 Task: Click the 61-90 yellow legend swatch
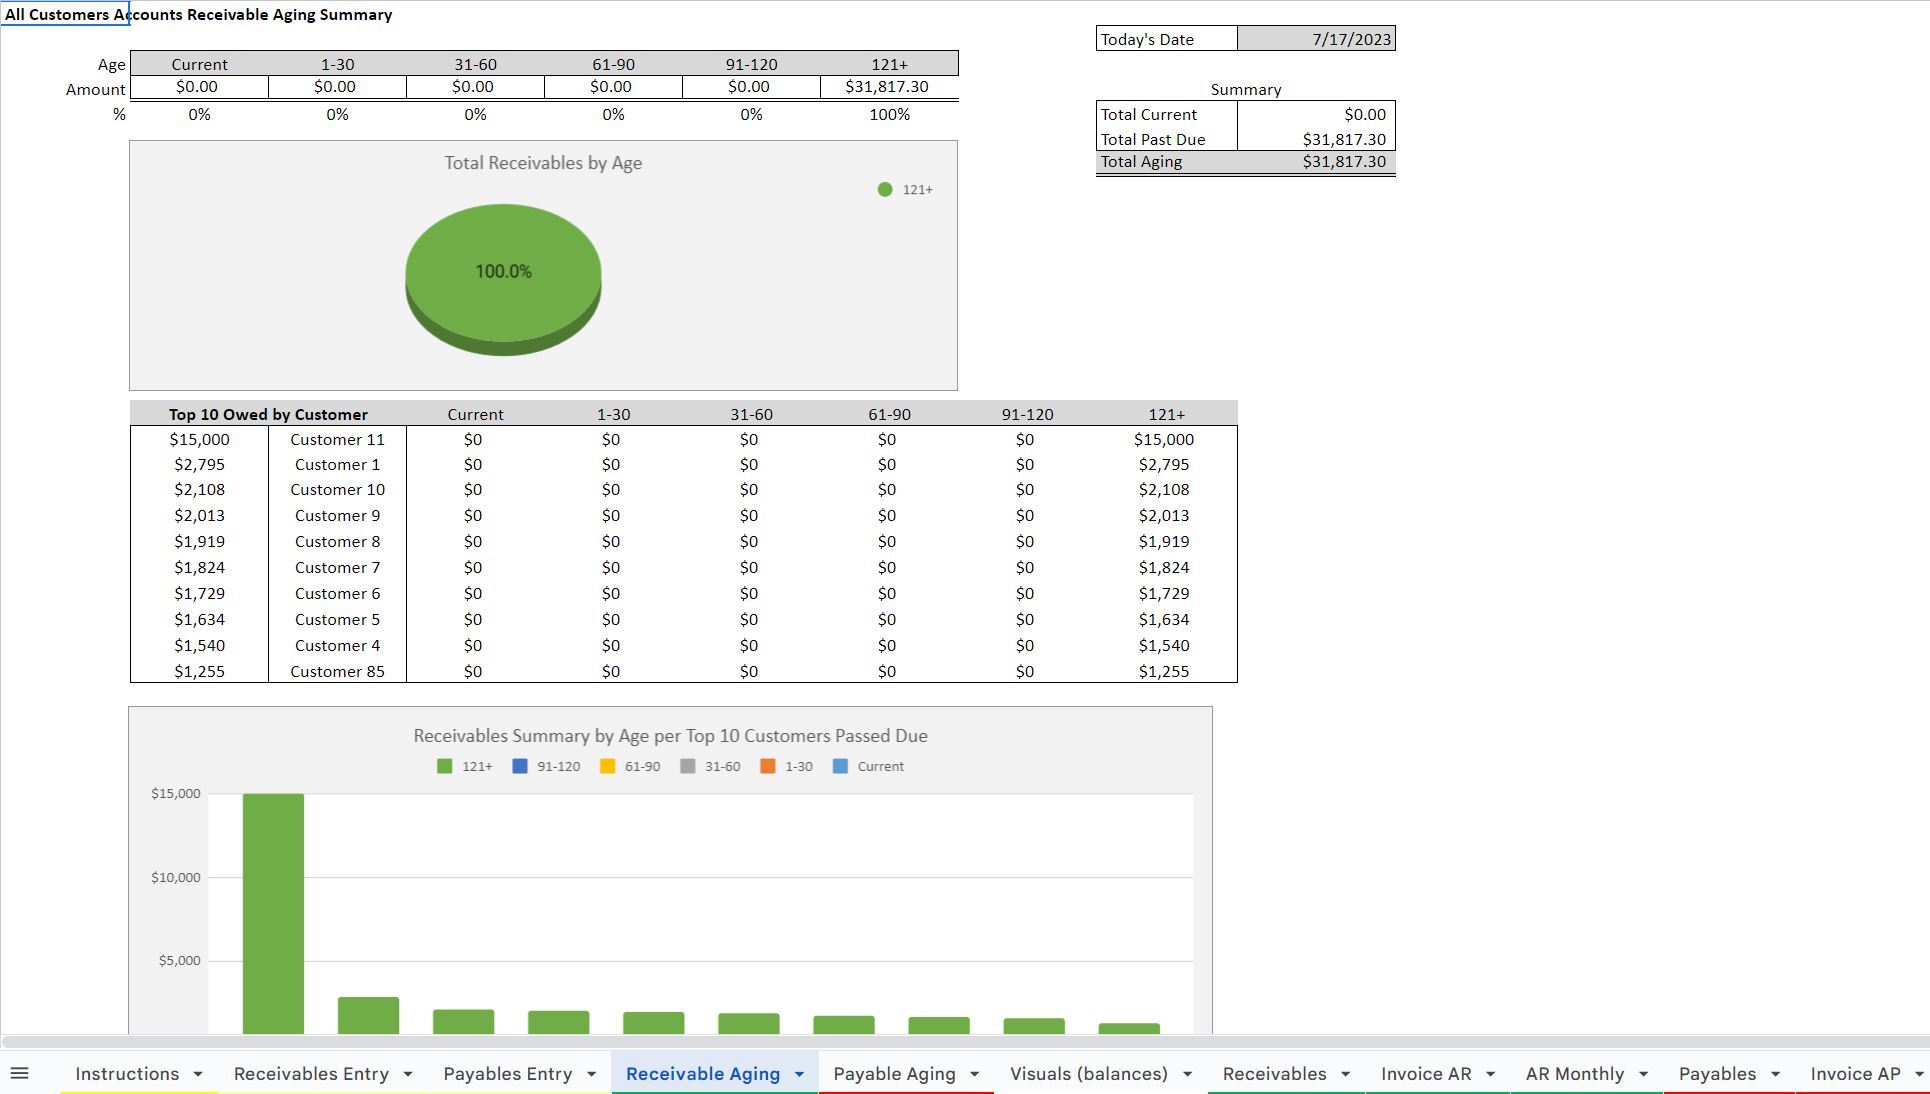[608, 766]
